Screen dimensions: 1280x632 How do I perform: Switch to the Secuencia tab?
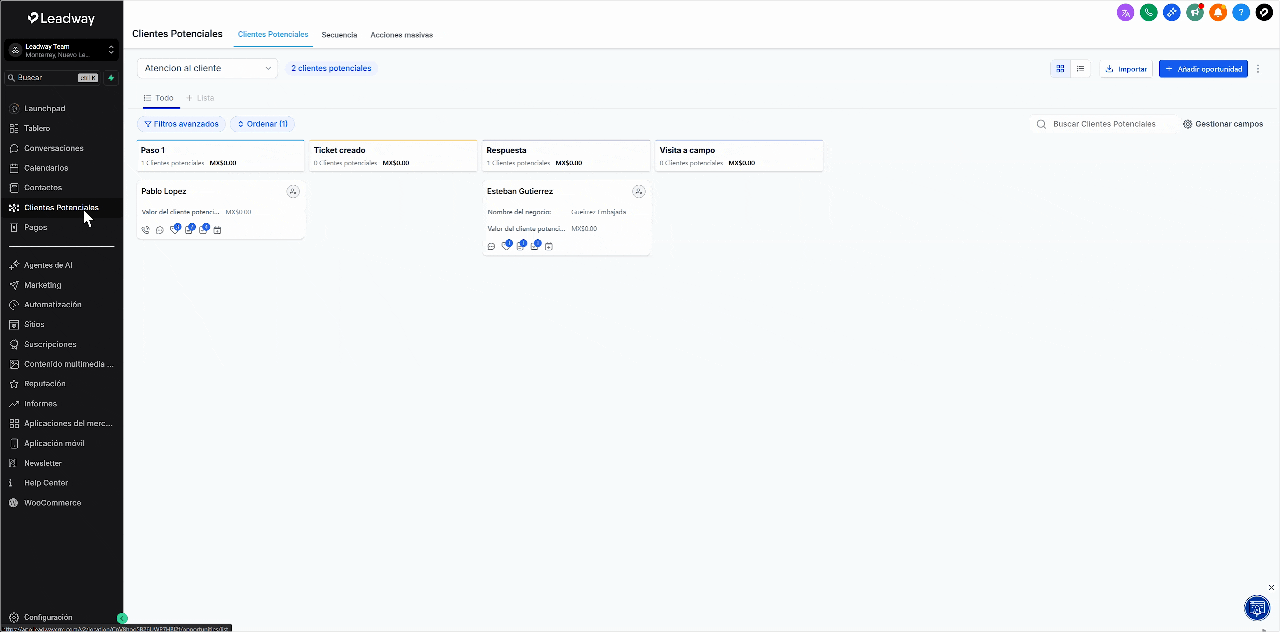point(339,35)
